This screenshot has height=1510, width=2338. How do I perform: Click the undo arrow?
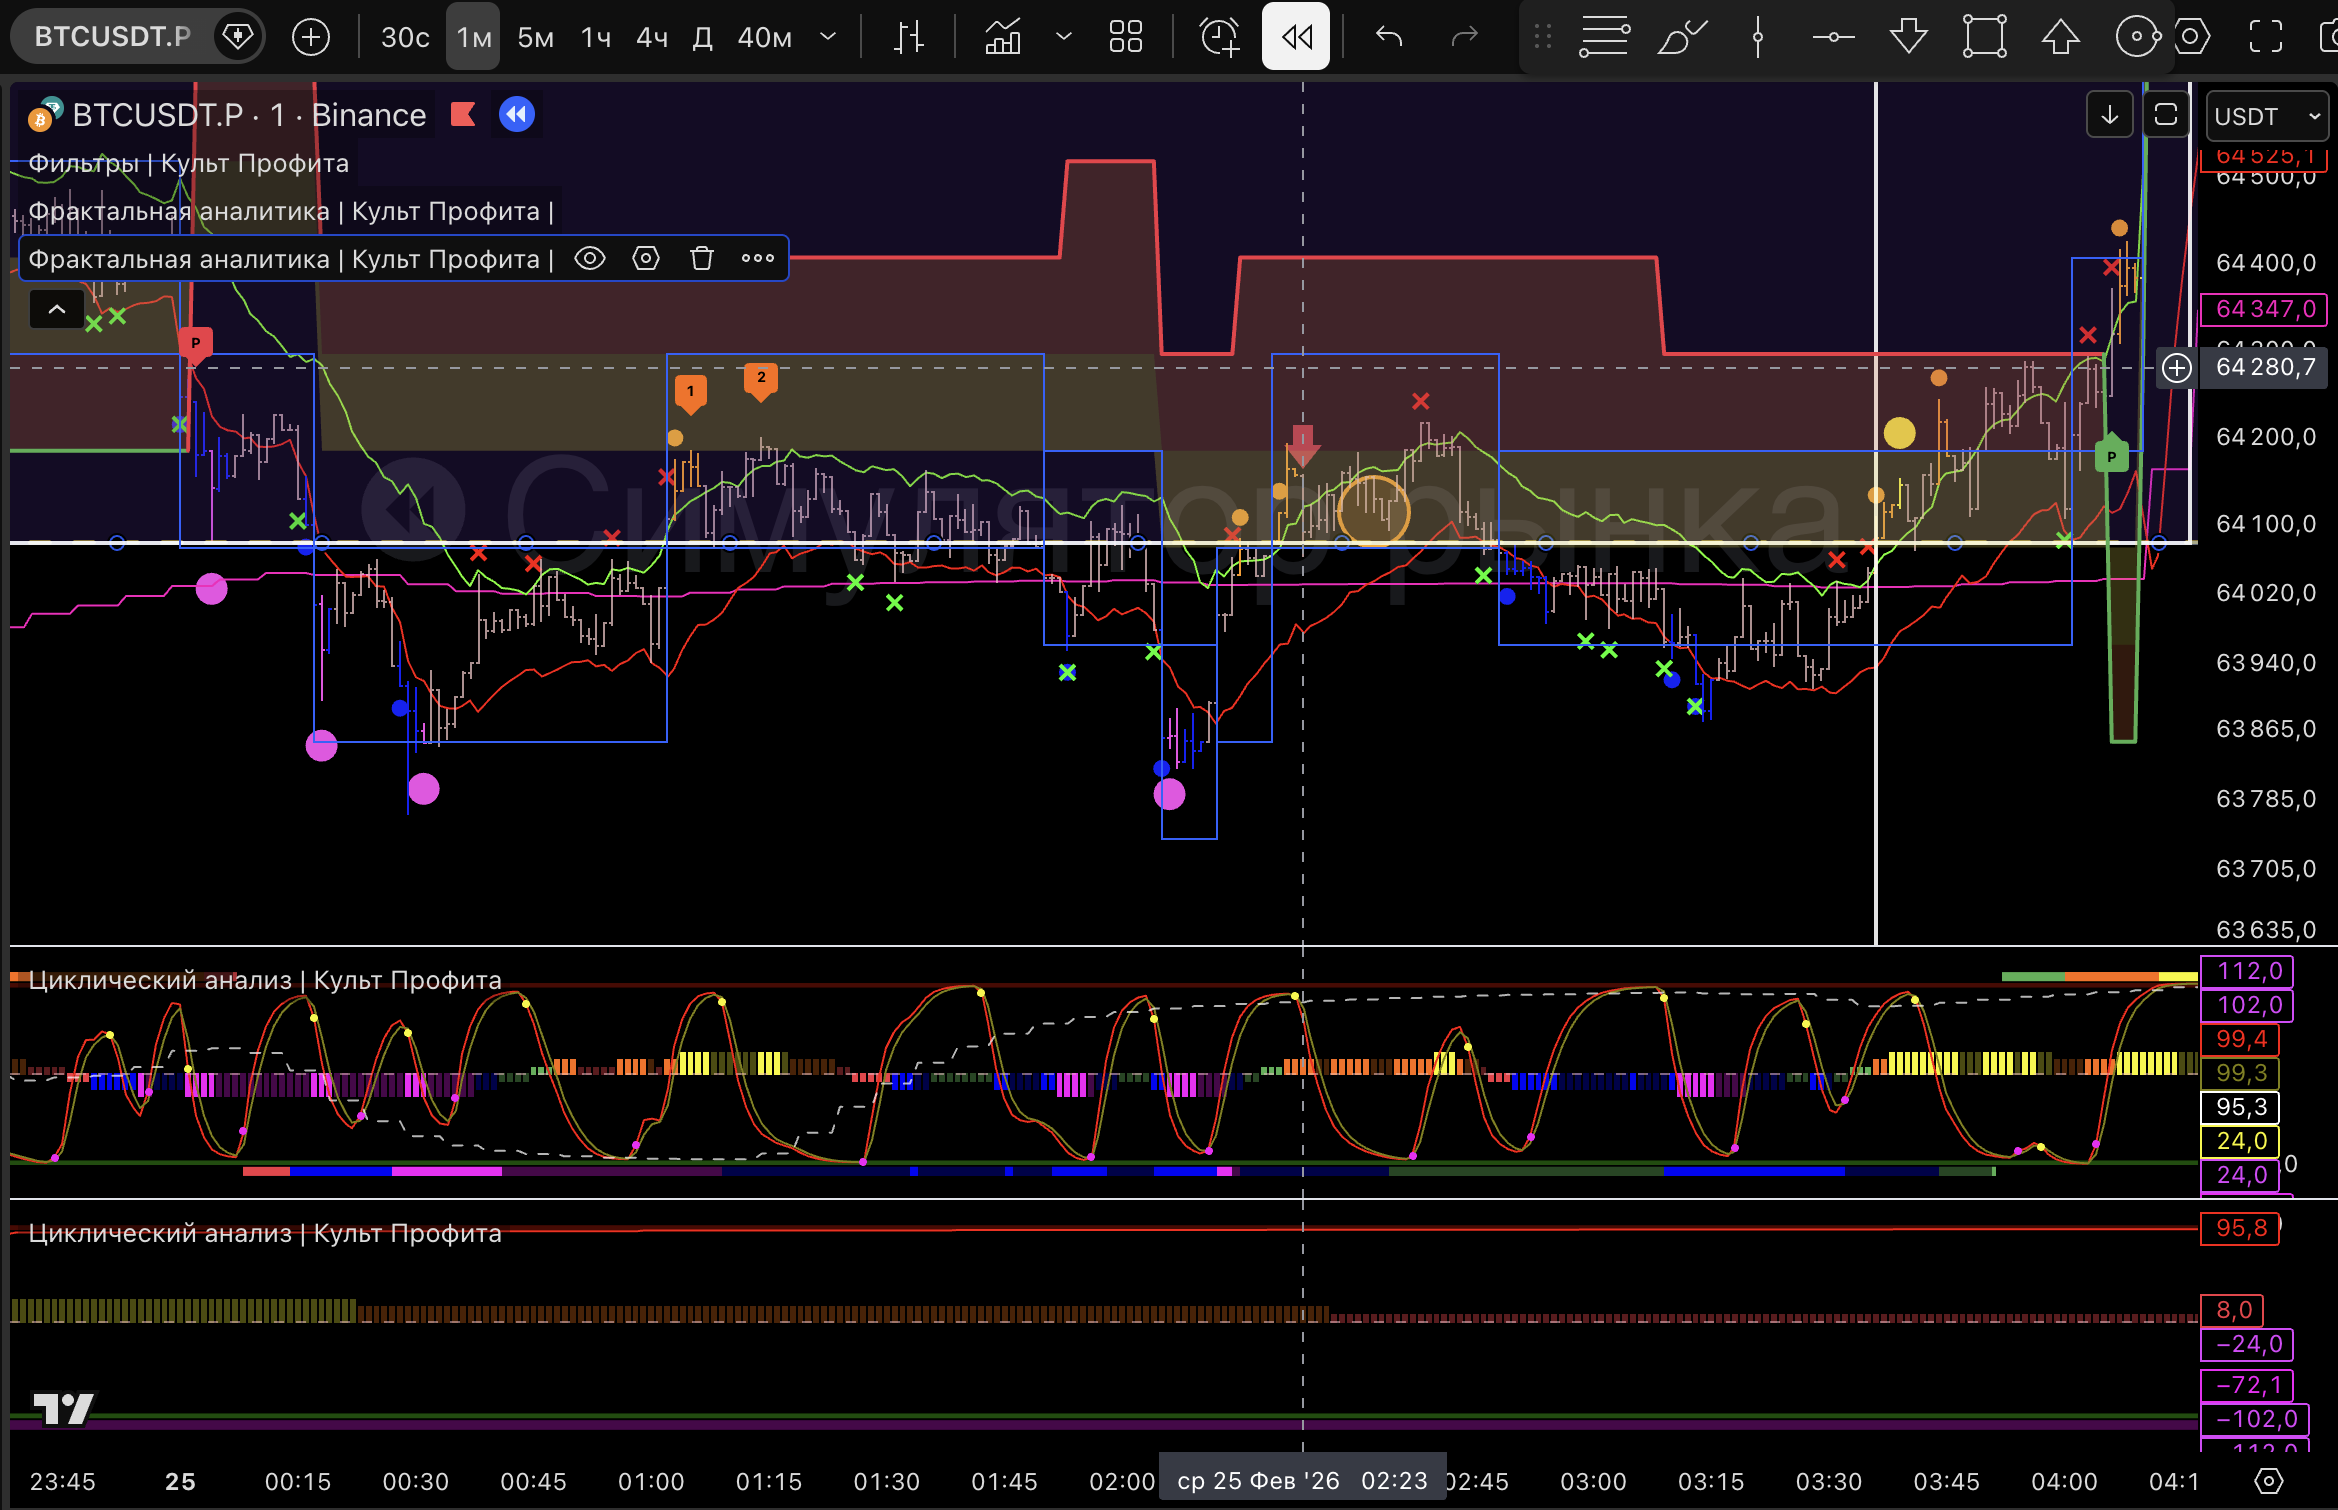[x=1389, y=38]
